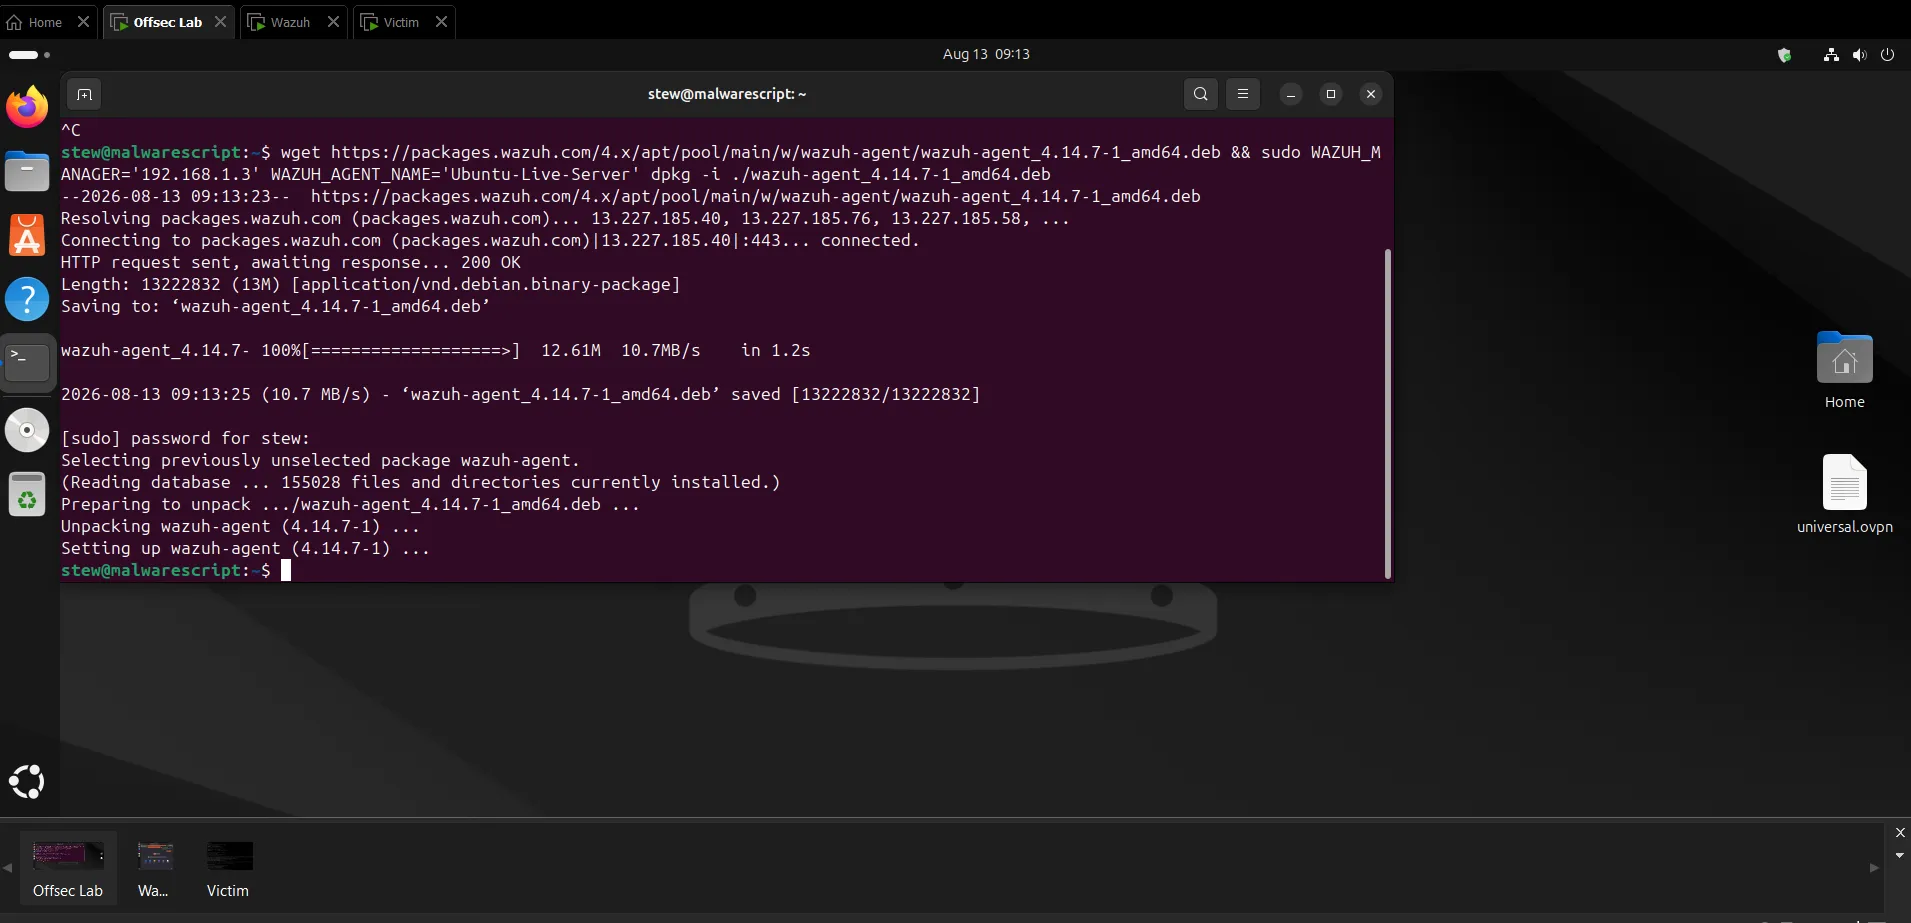Close the thumbnail bar
The height and width of the screenshot is (923, 1911).
tap(1900, 832)
